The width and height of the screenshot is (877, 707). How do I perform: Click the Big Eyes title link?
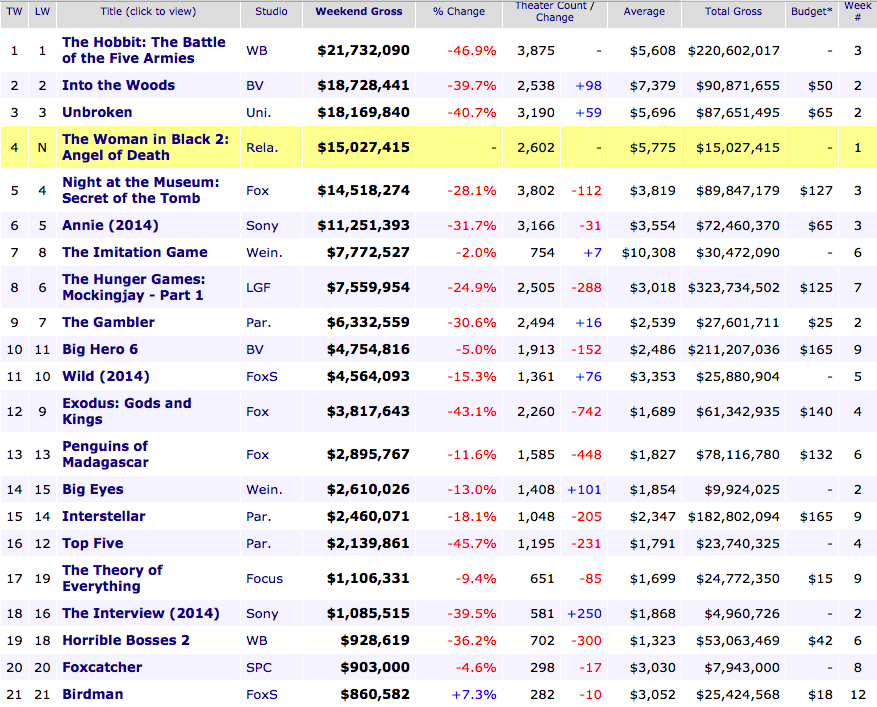[93, 489]
